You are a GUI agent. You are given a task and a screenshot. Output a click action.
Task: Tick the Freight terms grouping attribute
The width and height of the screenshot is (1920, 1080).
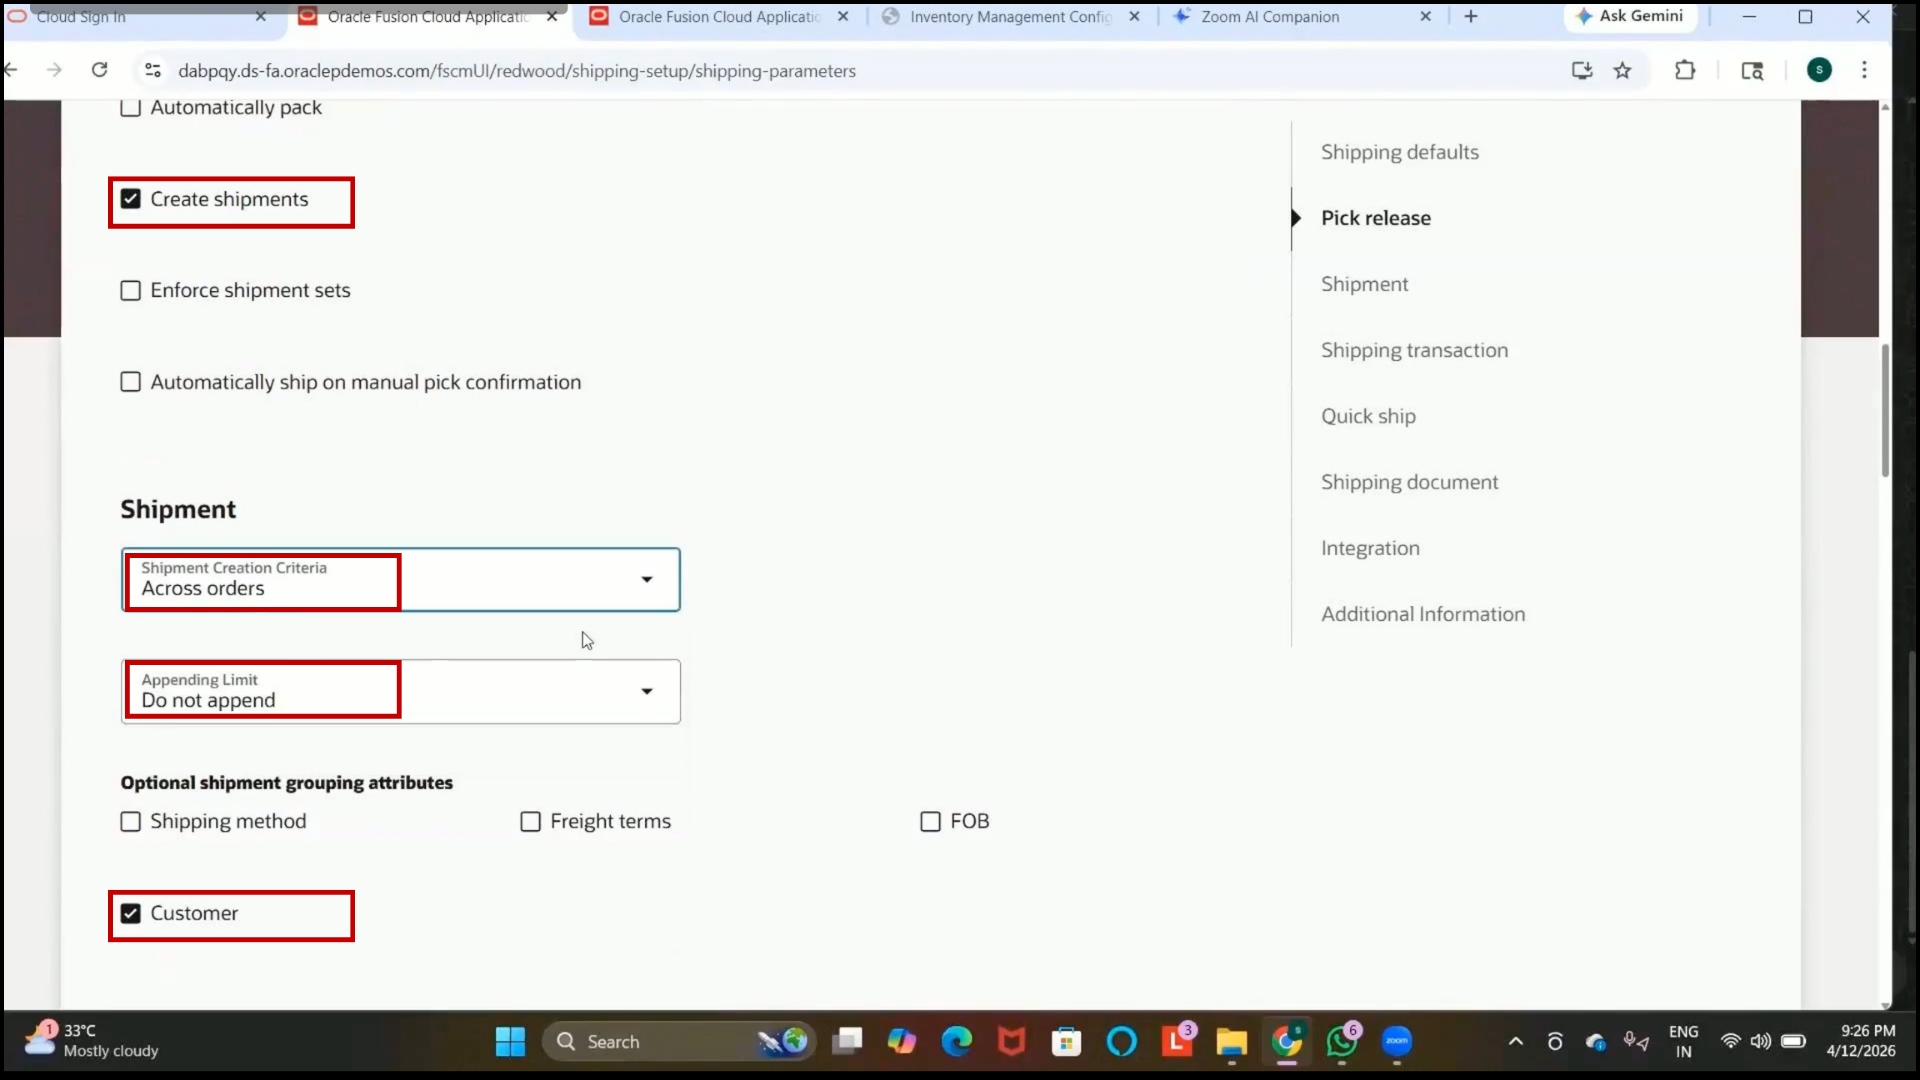point(530,821)
